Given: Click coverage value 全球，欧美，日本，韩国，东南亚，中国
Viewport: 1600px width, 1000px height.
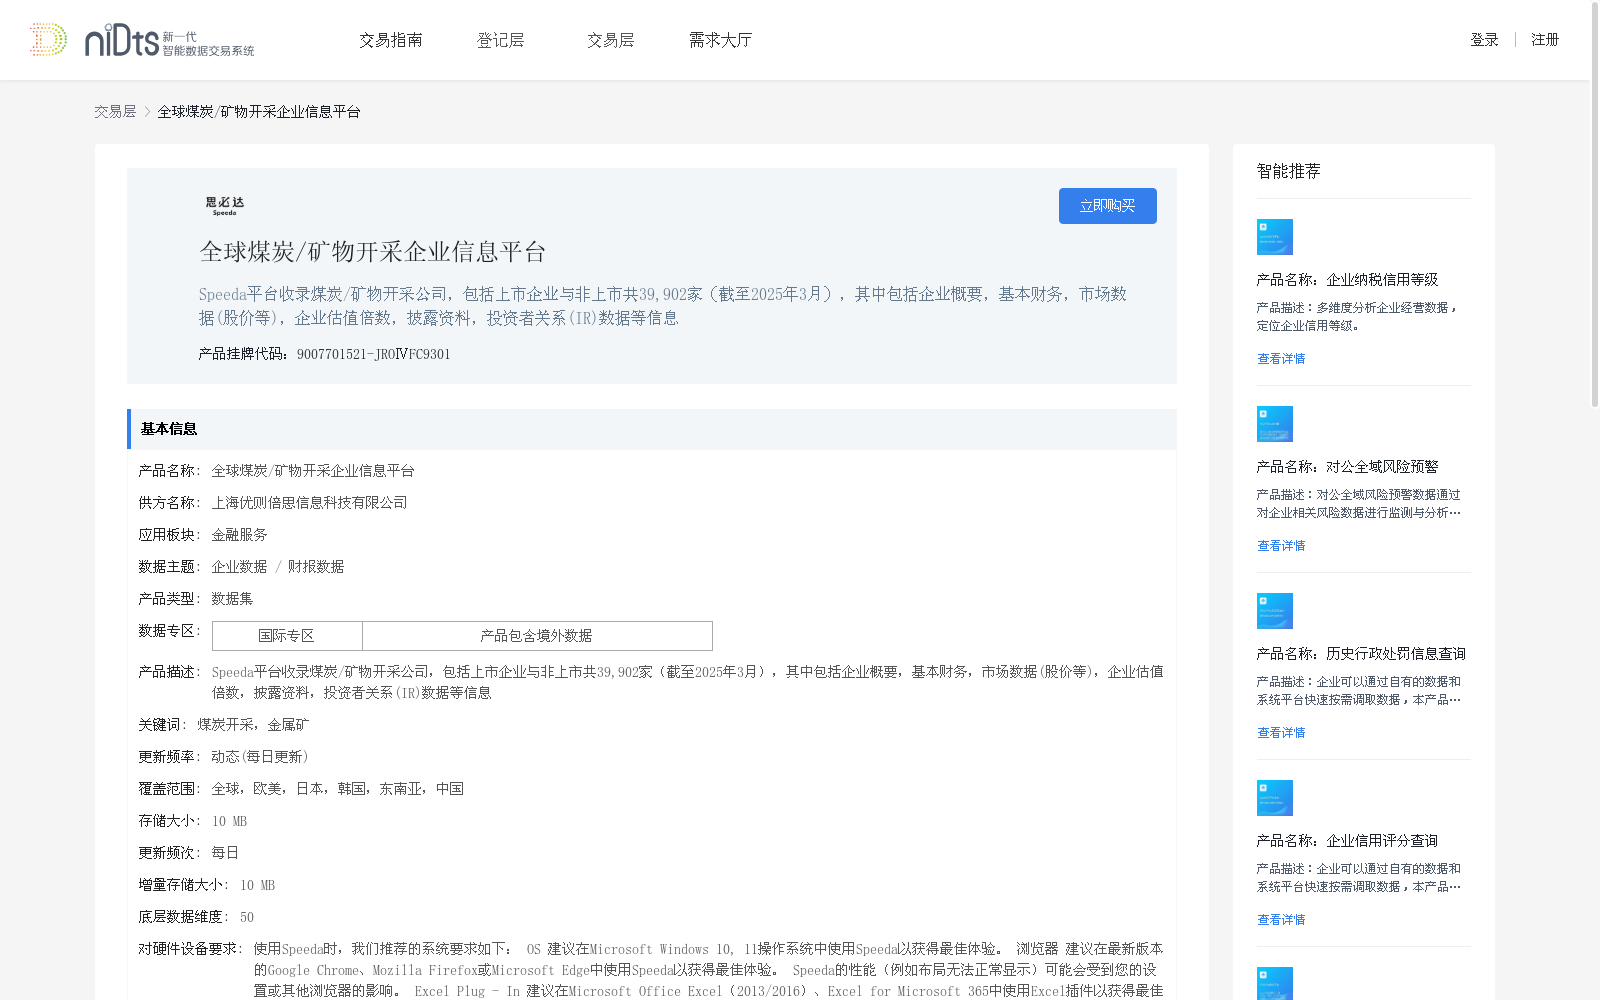Looking at the screenshot, I should pyautogui.click(x=337, y=789).
